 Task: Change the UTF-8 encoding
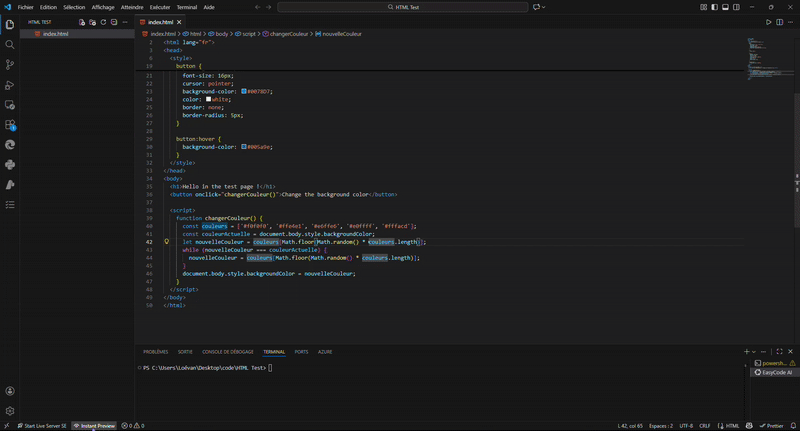coord(686,426)
